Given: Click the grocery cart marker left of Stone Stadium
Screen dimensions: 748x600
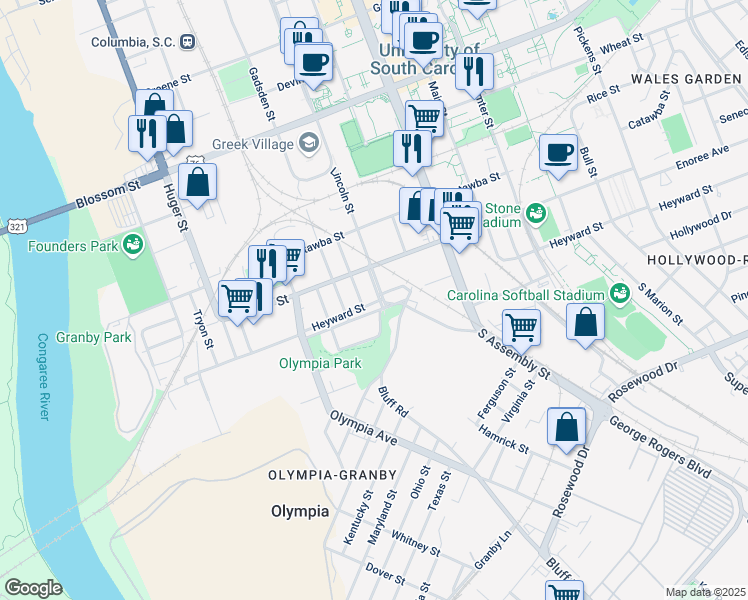Looking at the screenshot, I should (x=459, y=228).
